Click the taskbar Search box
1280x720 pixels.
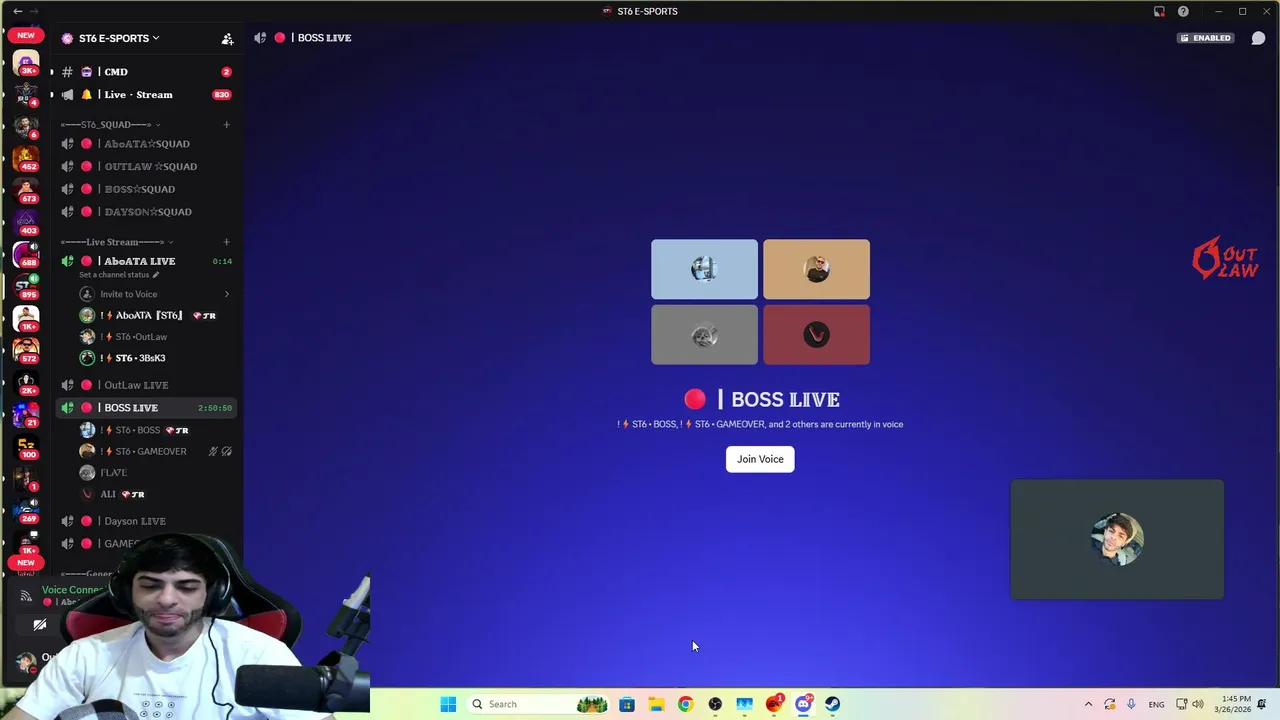[x=538, y=704]
